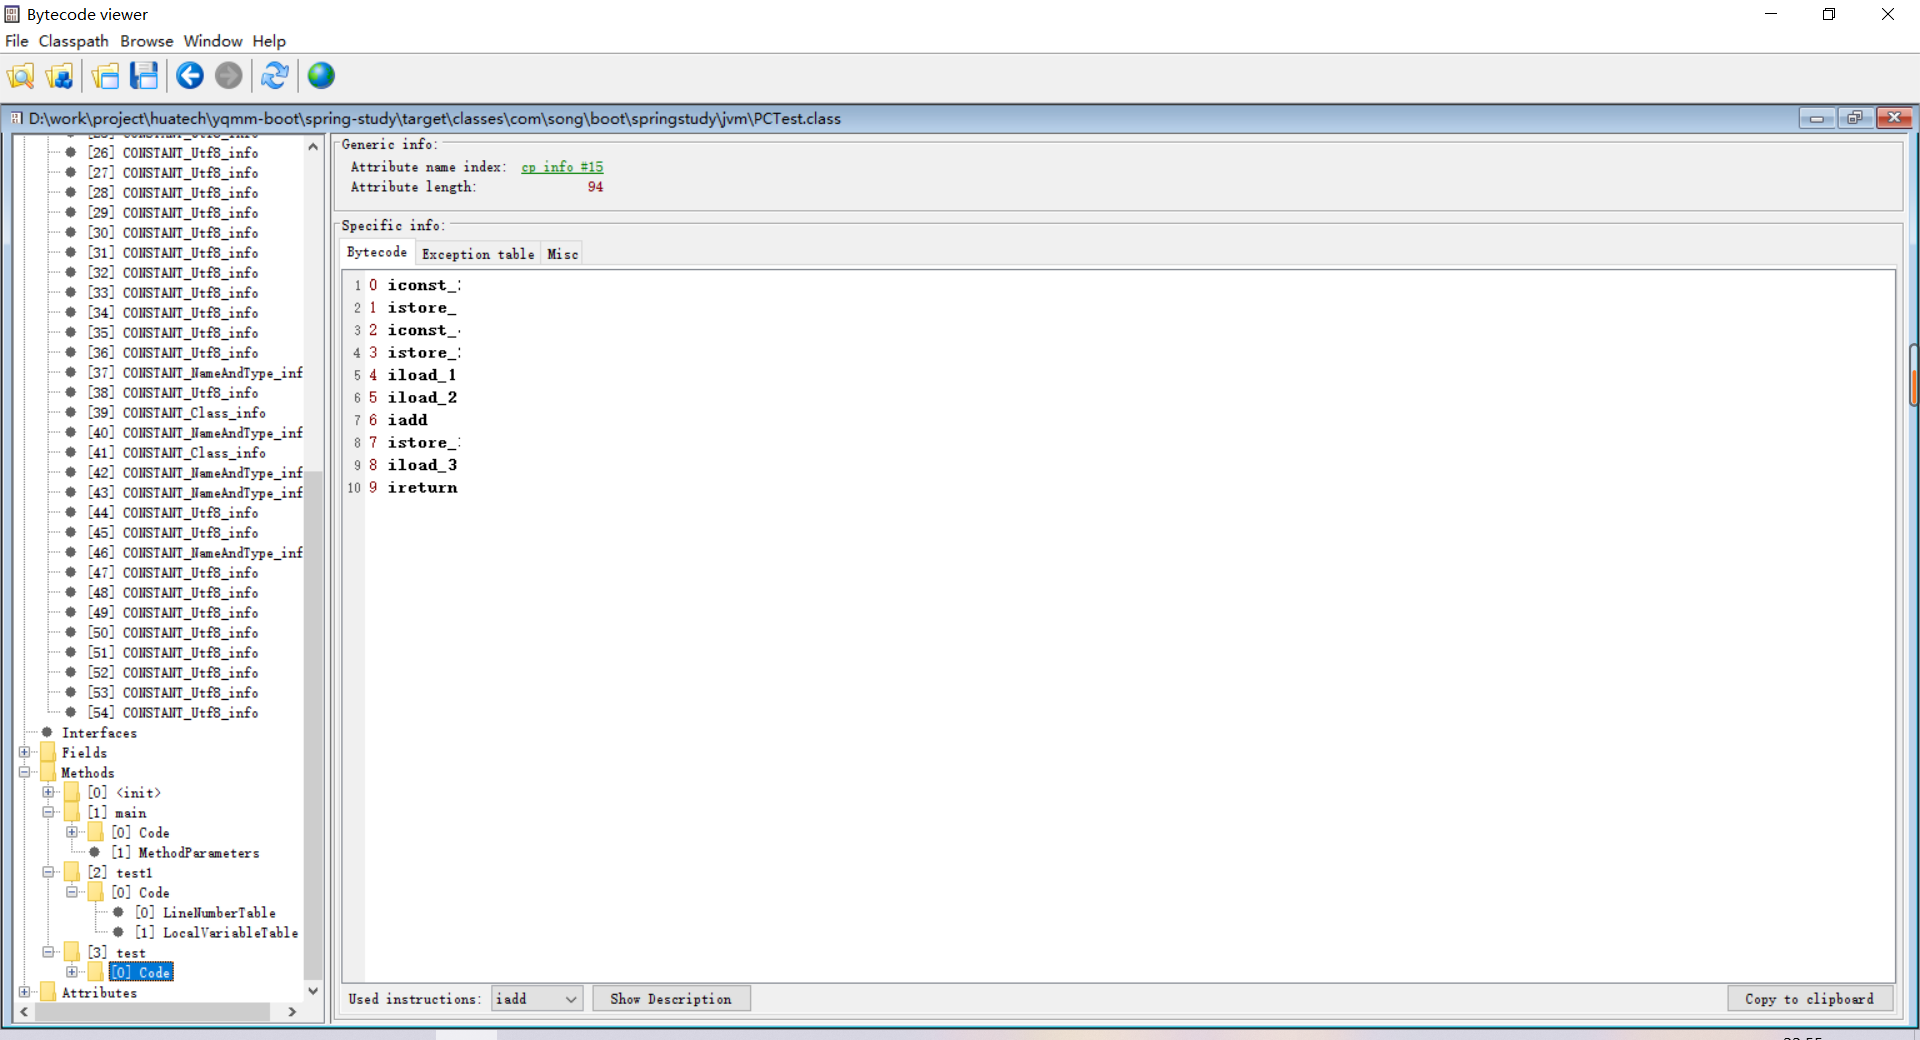Select [37] CONSTANT_NameAndType_info entry

[x=195, y=372]
